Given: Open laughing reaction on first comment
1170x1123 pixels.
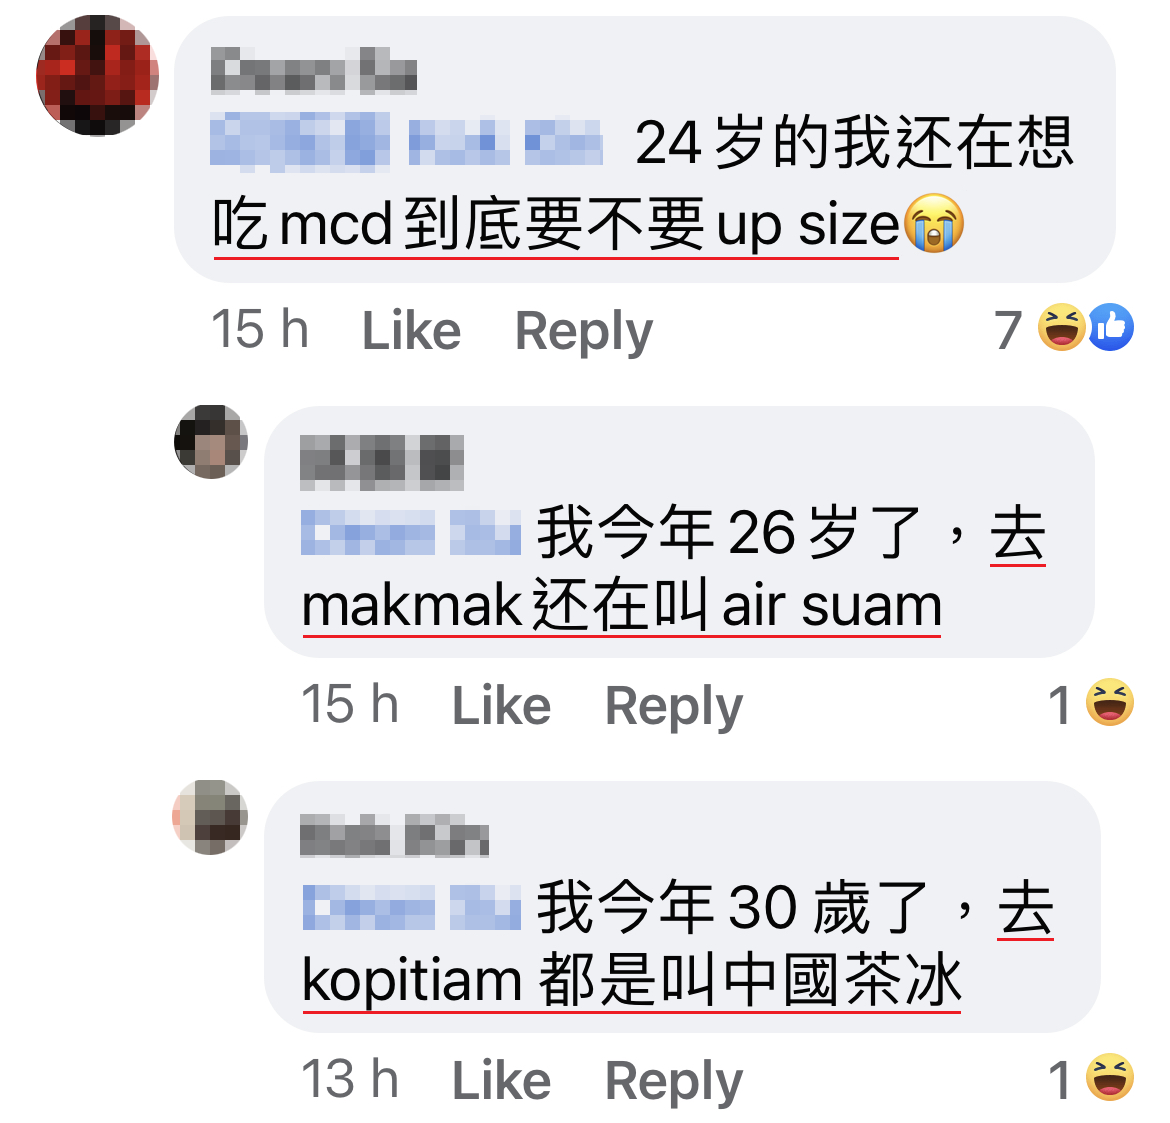Looking at the screenshot, I should pos(1062,327).
